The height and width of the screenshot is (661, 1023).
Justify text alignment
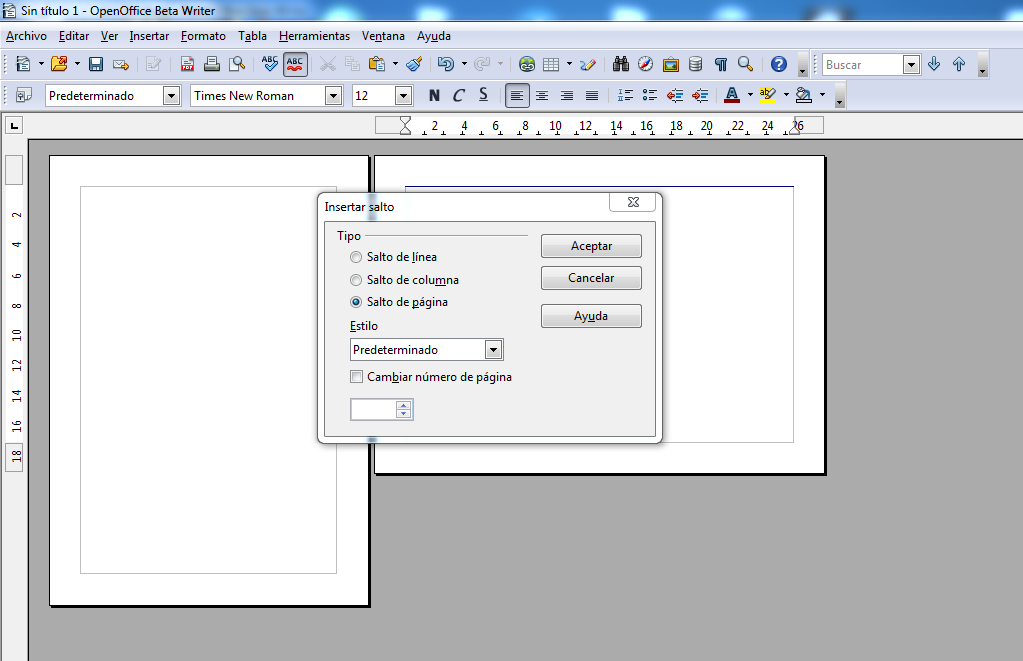(x=592, y=95)
